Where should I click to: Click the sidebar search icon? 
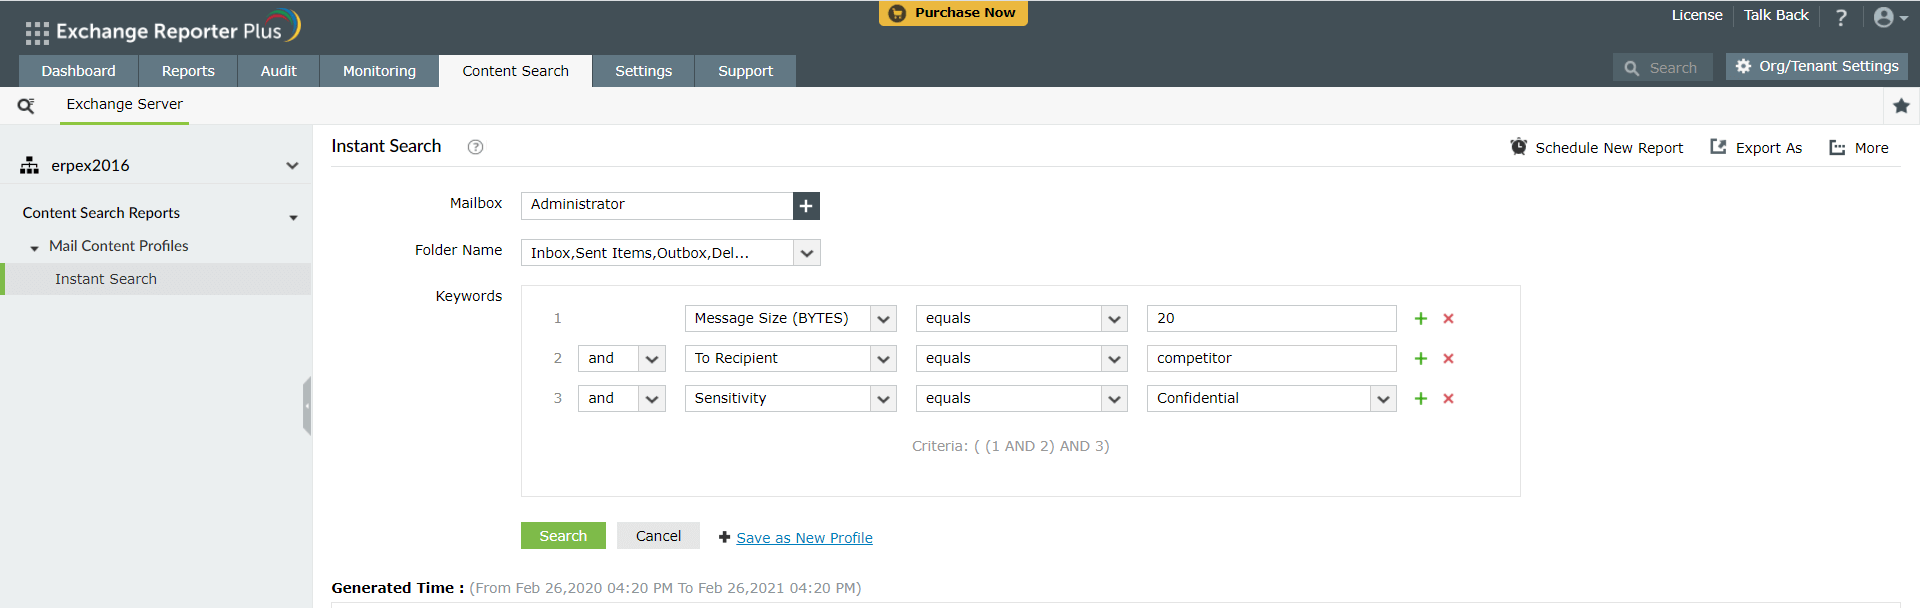[x=26, y=105]
